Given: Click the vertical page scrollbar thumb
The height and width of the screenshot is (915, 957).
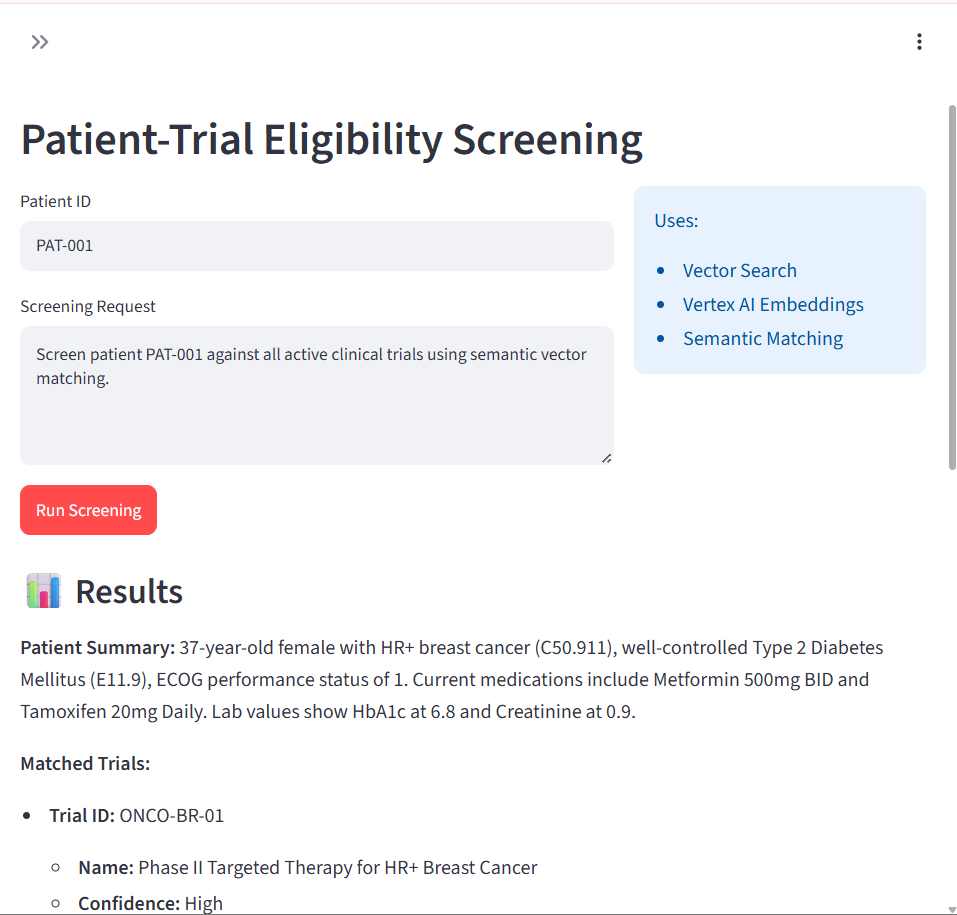Looking at the screenshot, I should (x=952, y=287).
